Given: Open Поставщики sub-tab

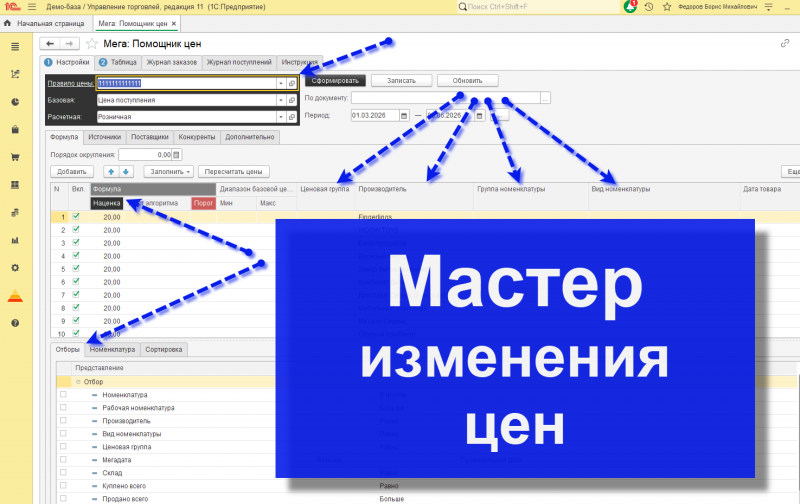Looking at the screenshot, I should [149, 137].
